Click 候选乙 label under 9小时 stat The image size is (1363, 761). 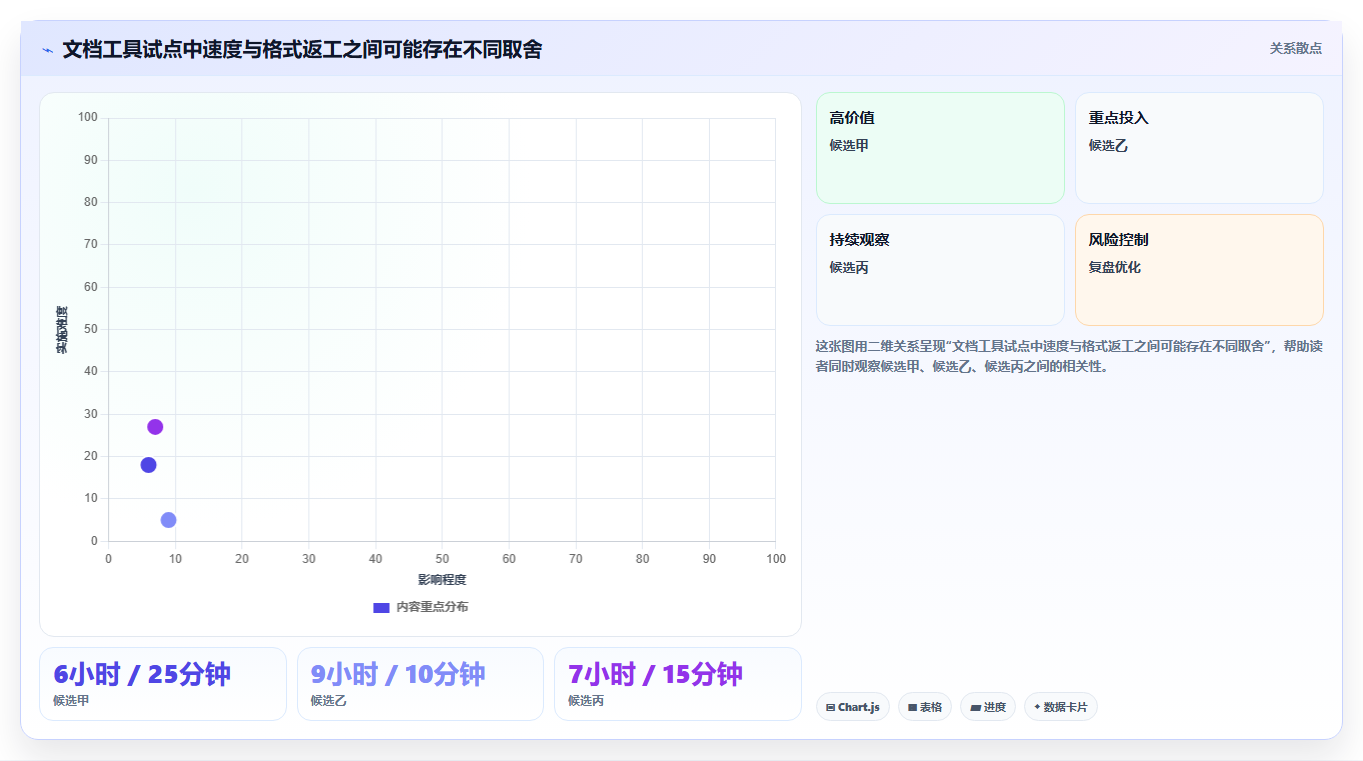tap(328, 701)
